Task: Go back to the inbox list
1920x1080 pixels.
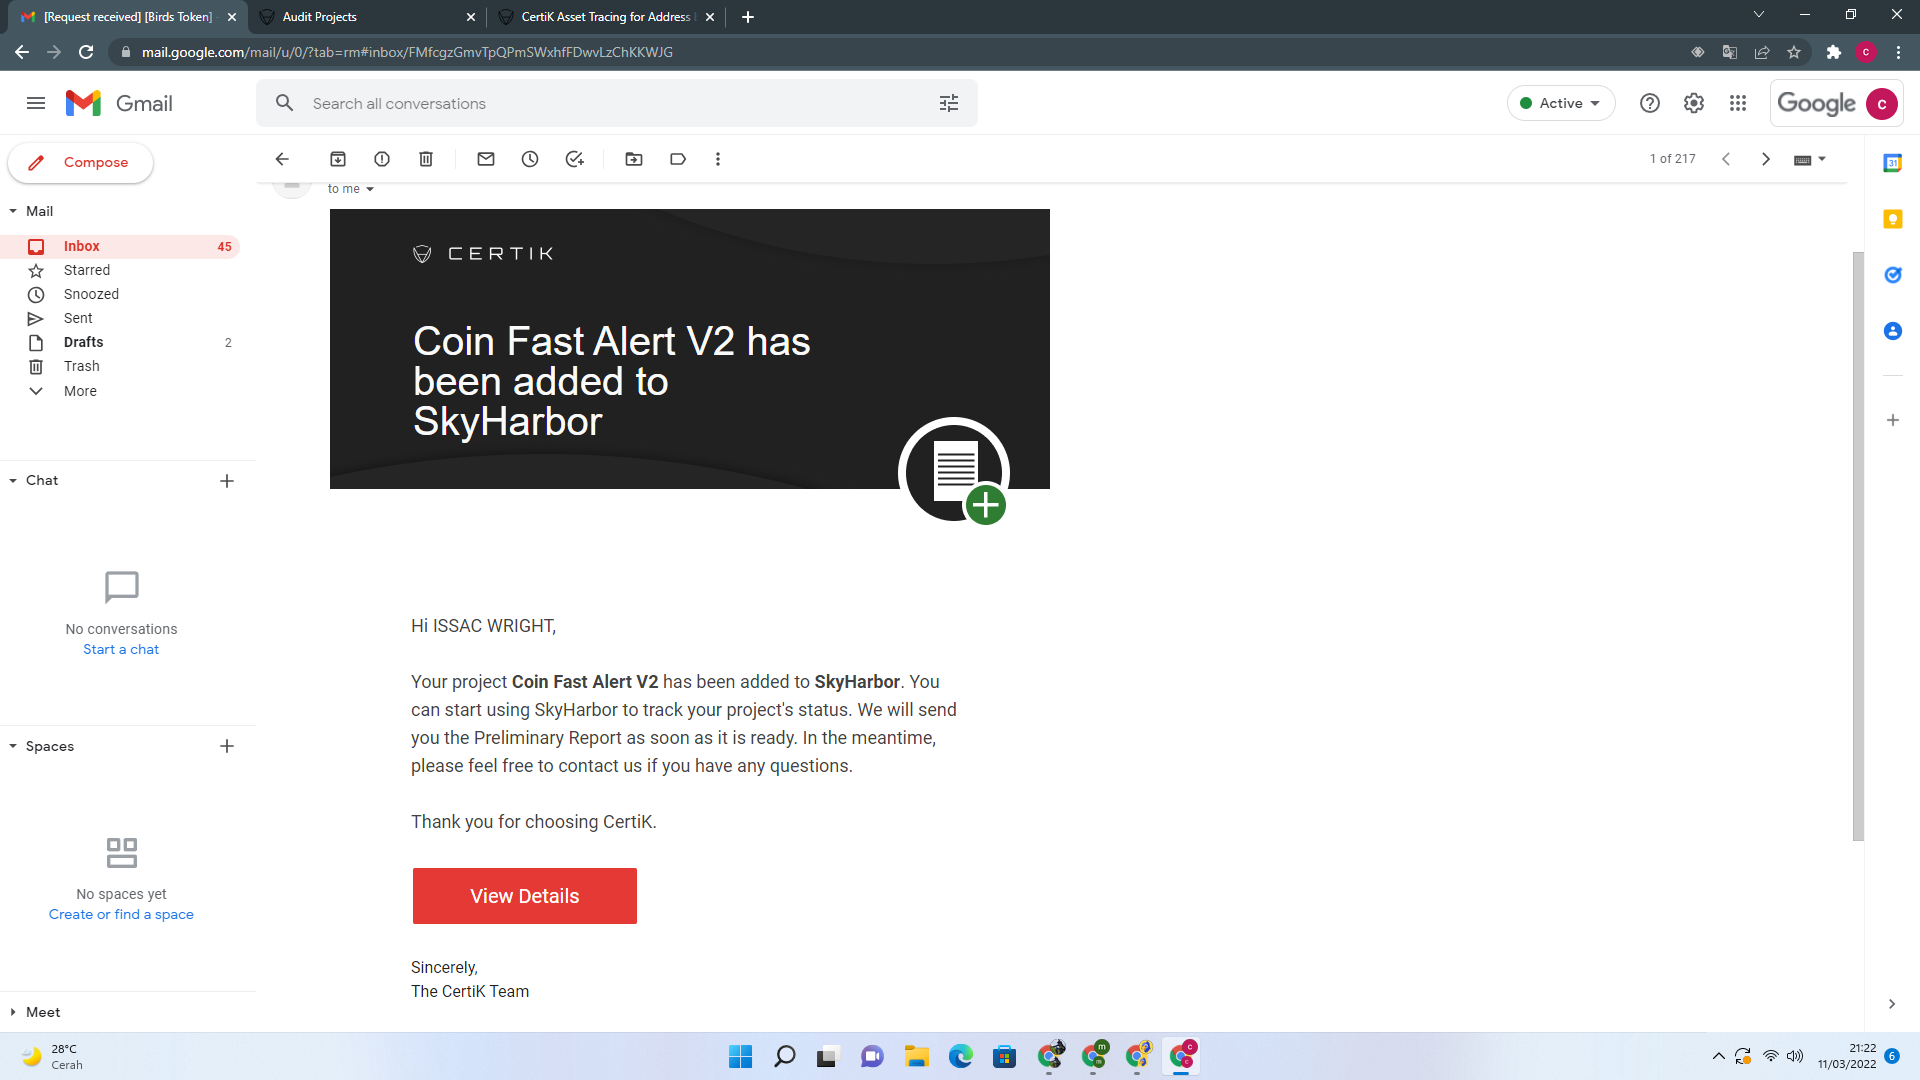Action: tap(282, 159)
